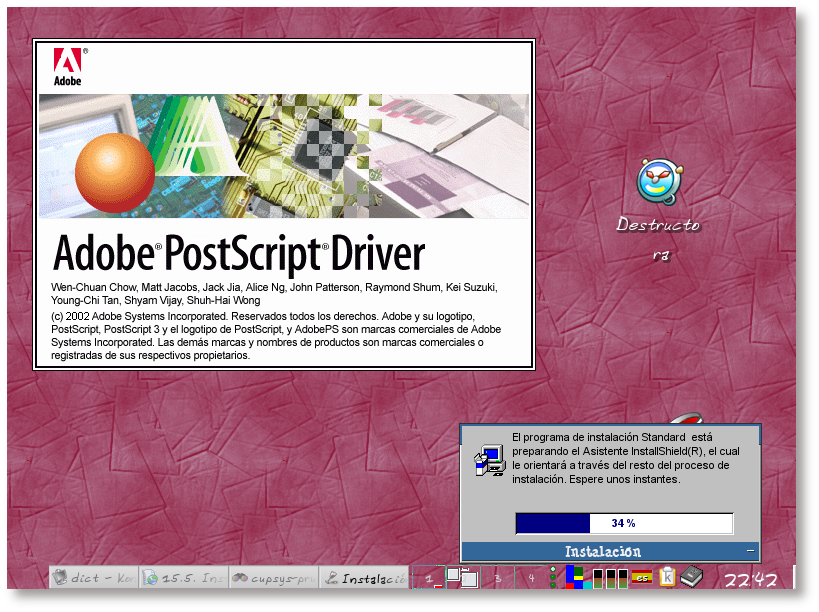
Task: Click the system monitor bars in tray
Action: 610,577
